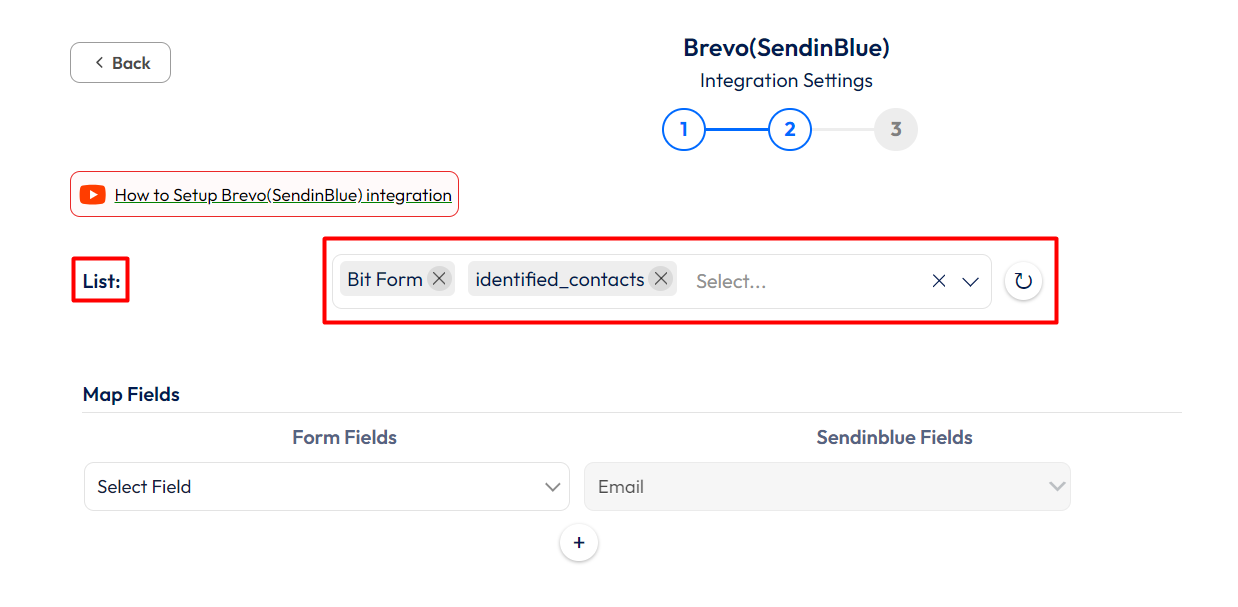
Task: Open How to Setup Brevo integration link
Action: tap(283, 195)
